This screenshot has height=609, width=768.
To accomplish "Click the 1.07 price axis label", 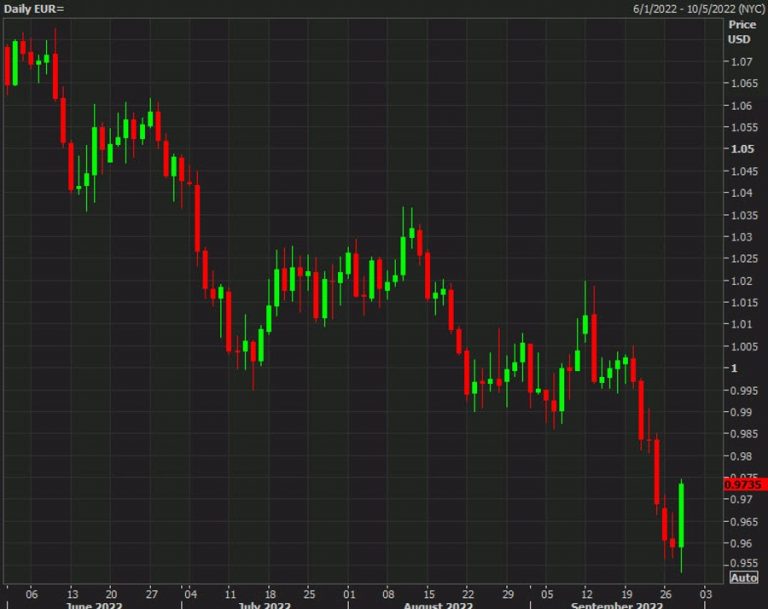I will (741, 62).
